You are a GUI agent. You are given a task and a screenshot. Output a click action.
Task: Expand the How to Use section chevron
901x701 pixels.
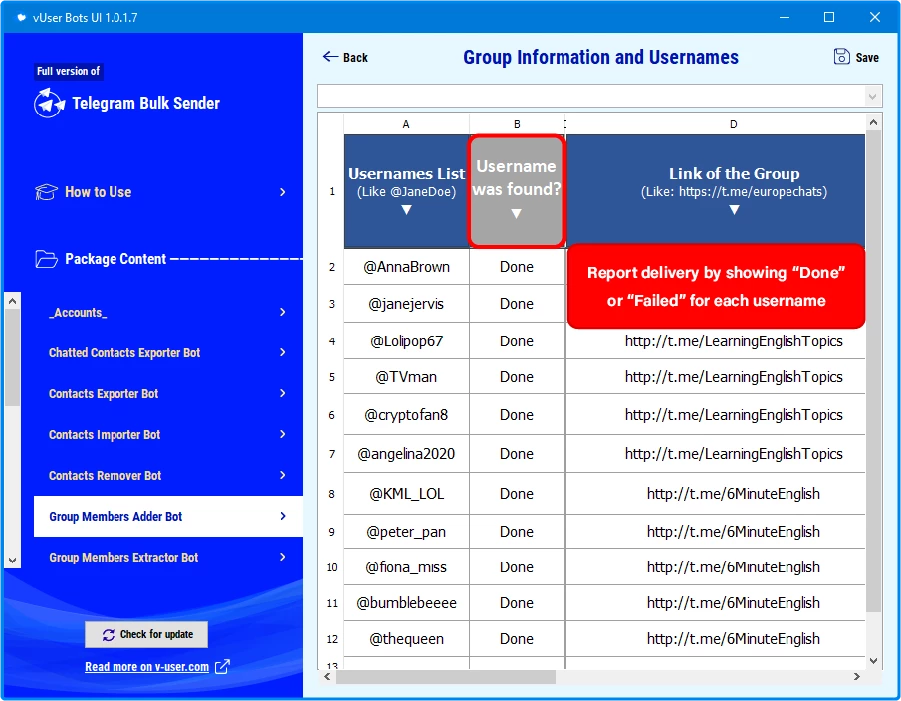pyautogui.click(x=283, y=192)
